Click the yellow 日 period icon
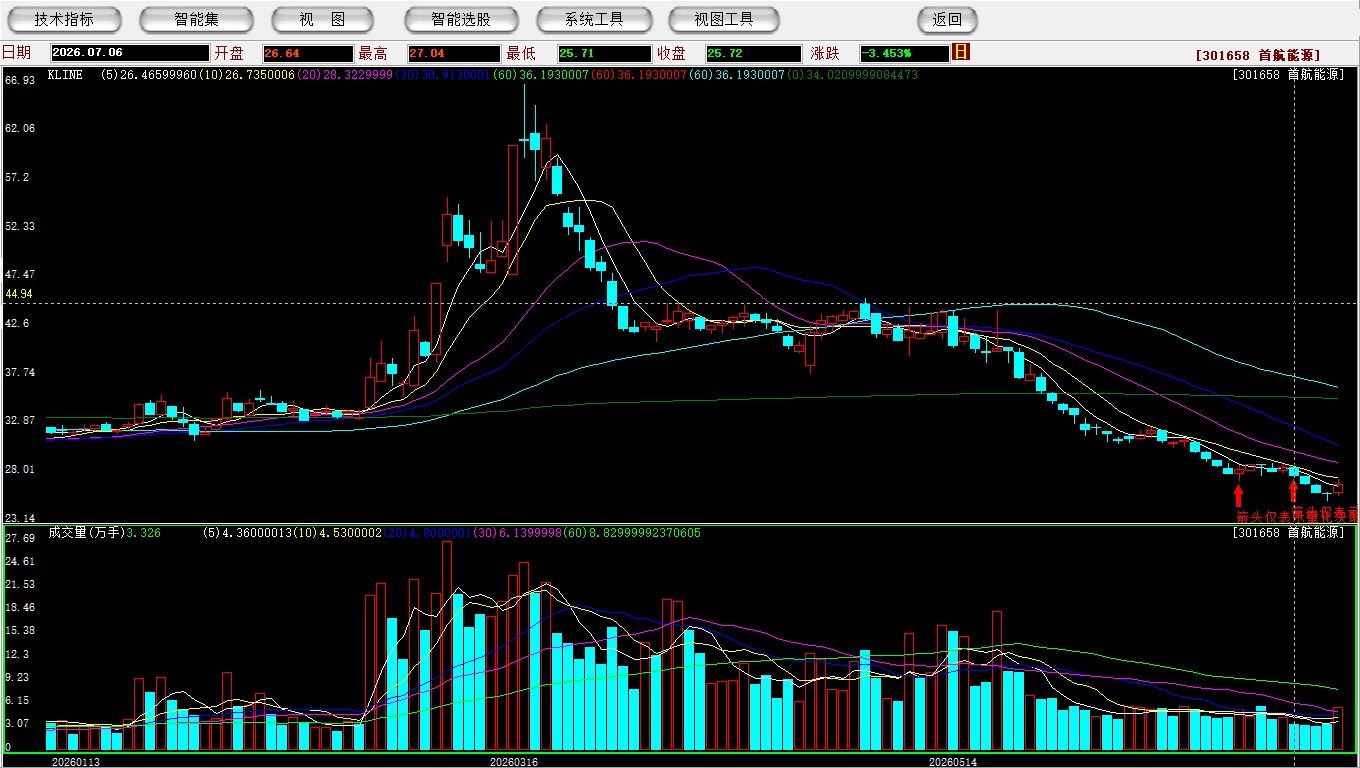The height and width of the screenshot is (768, 1360). pos(962,52)
